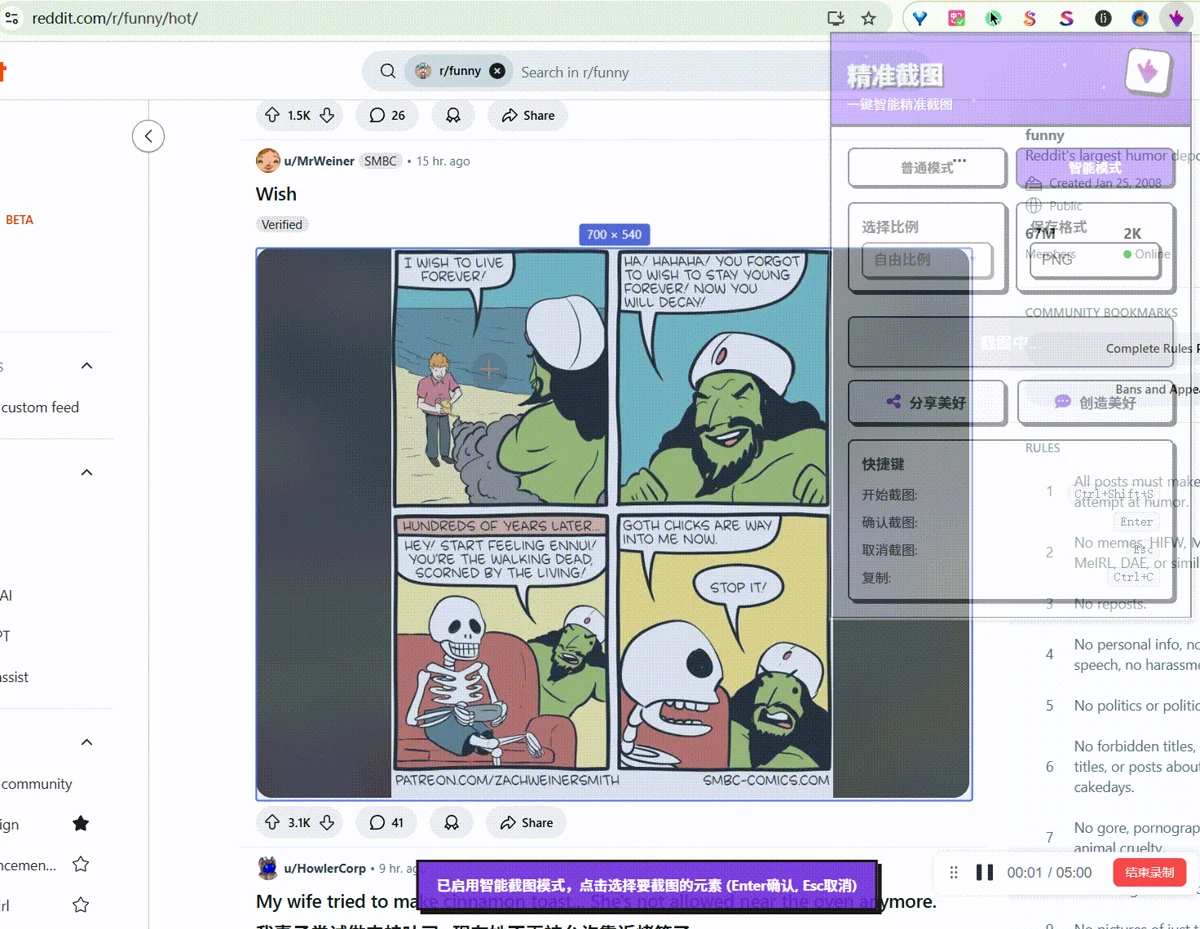1200x929 pixels.
Task: Switch to 普通模式 screenshot mode
Action: pyautogui.click(x=927, y=167)
